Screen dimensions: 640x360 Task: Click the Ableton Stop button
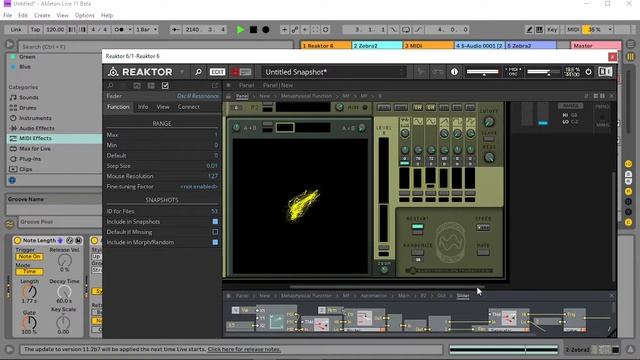point(253,30)
